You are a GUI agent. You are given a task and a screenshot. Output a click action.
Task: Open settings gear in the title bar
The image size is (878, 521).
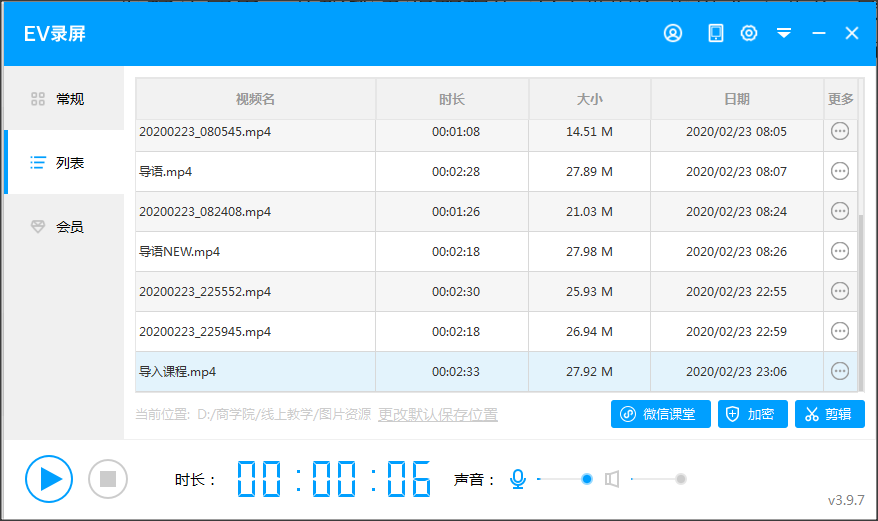(x=749, y=34)
